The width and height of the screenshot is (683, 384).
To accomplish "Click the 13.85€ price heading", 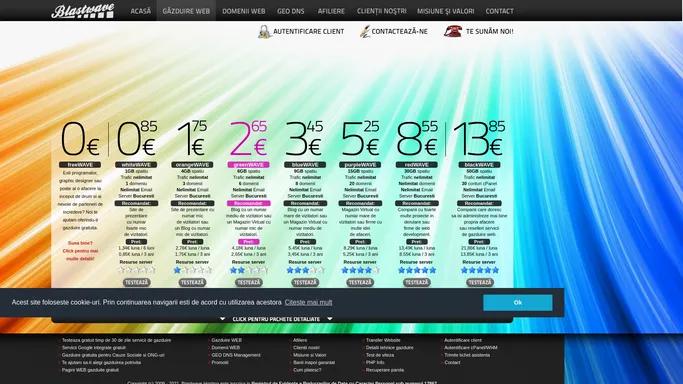I will [479, 139].
